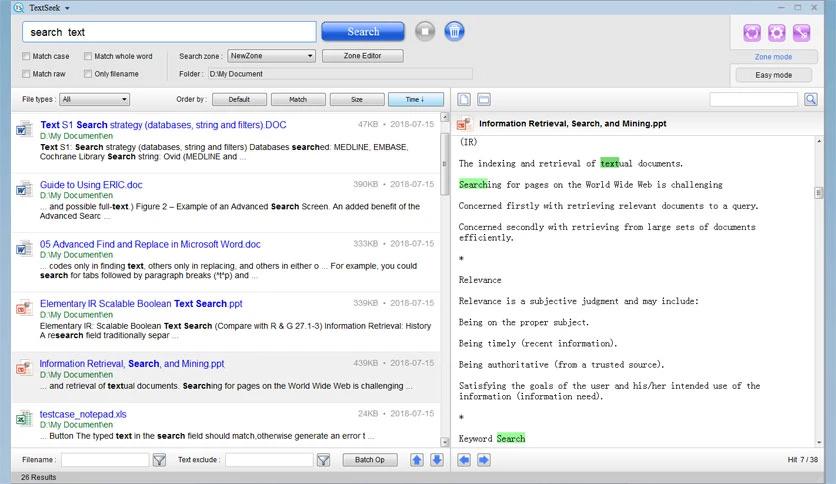
Task: Open the Search zone NewZone dropdown
Action: [270, 56]
